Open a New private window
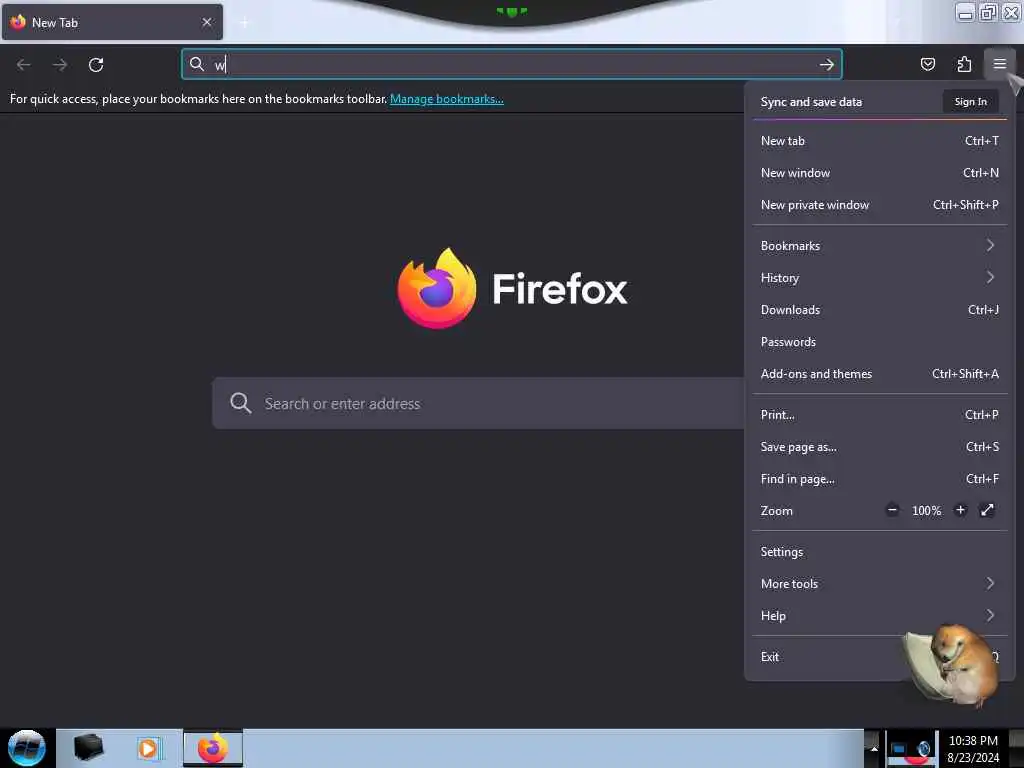This screenshot has height=768, width=1024. click(880, 204)
